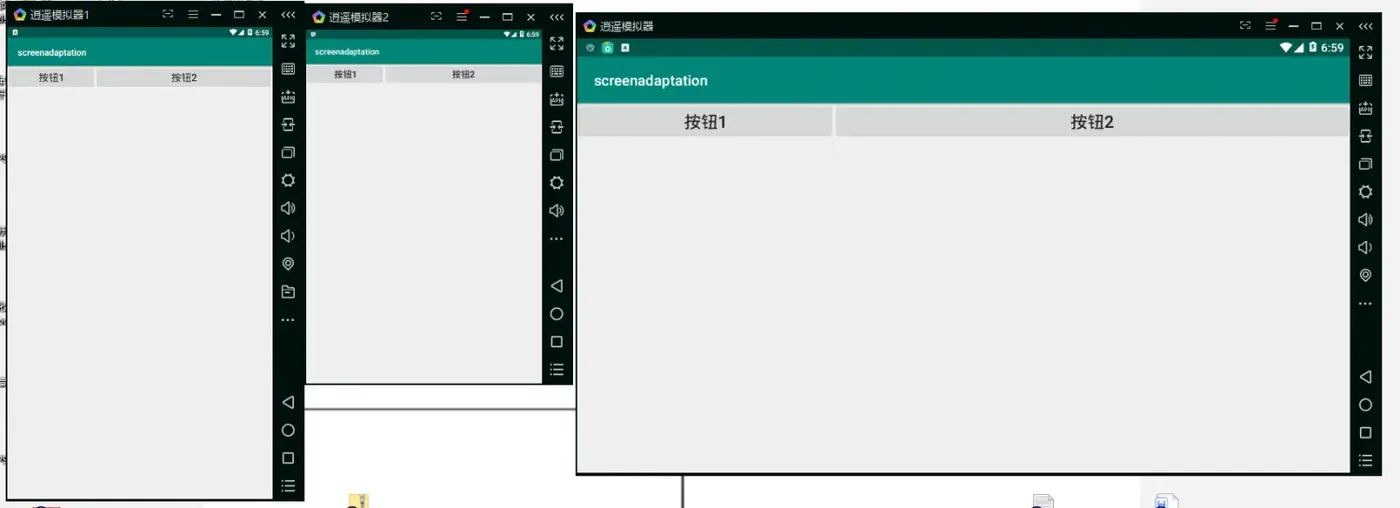The image size is (1400, 508).
Task: Rotate the screen in 逍遥模拟器1 sidebar
Action: point(288,125)
